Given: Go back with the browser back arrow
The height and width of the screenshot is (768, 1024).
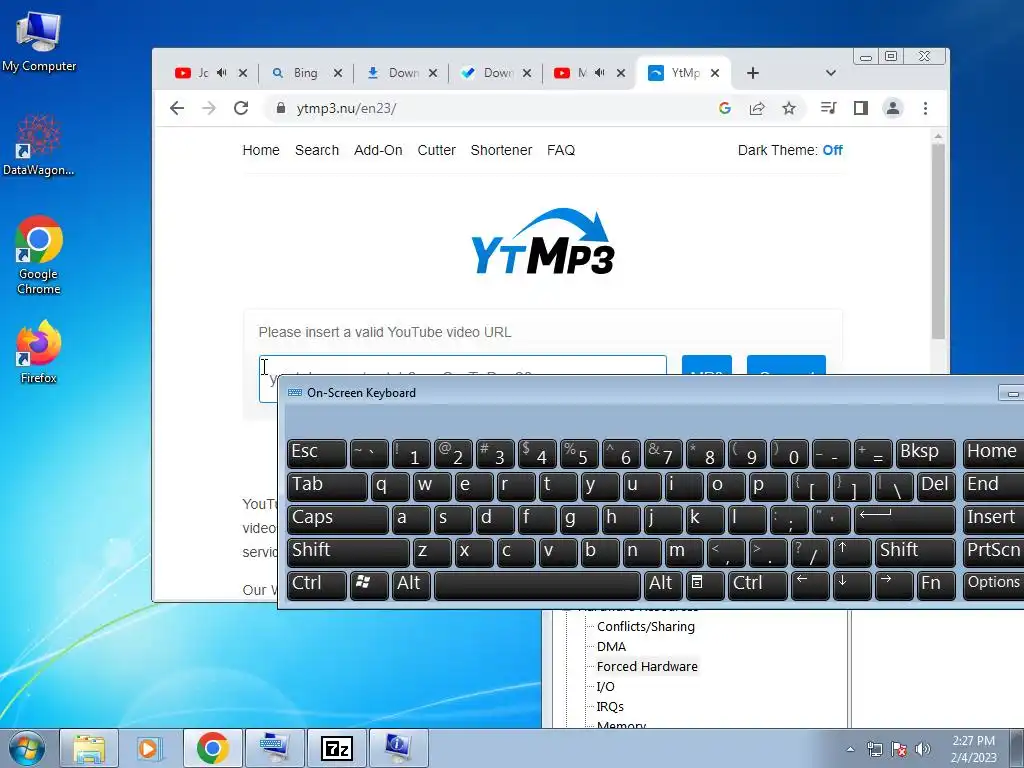Looking at the screenshot, I should (x=177, y=108).
